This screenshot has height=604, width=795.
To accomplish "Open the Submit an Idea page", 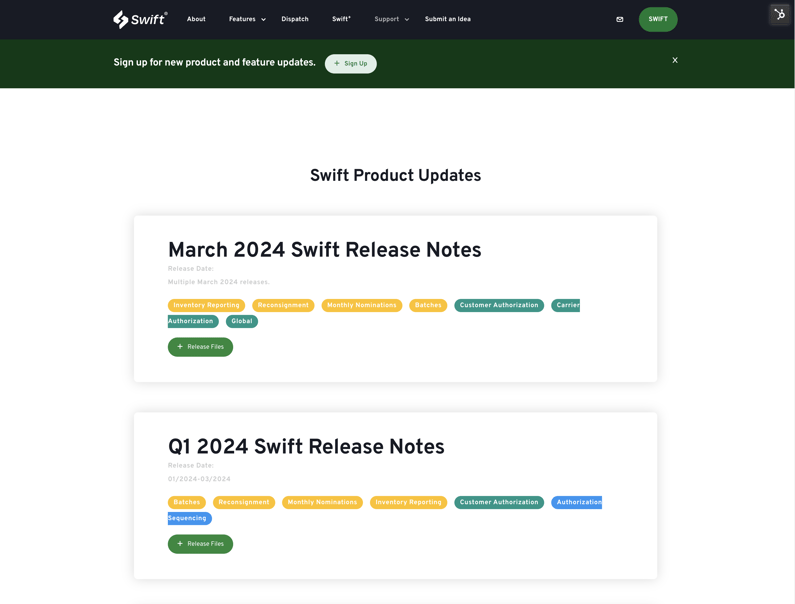I will pos(447,19).
